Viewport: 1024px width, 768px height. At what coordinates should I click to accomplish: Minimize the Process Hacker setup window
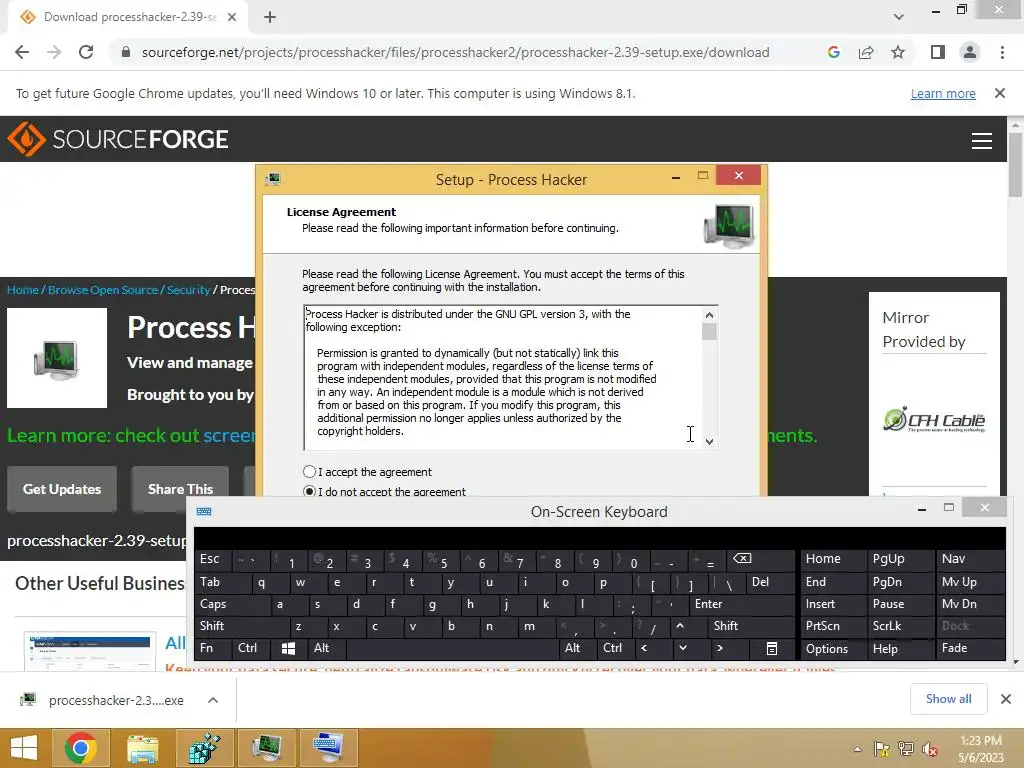click(x=676, y=177)
